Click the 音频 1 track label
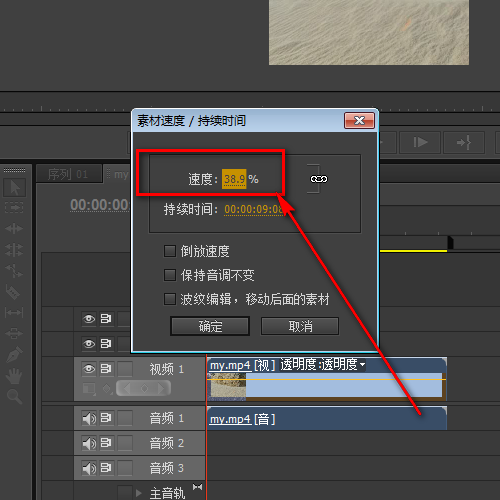The height and width of the screenshot is (500, 500). tap(166, 418)
